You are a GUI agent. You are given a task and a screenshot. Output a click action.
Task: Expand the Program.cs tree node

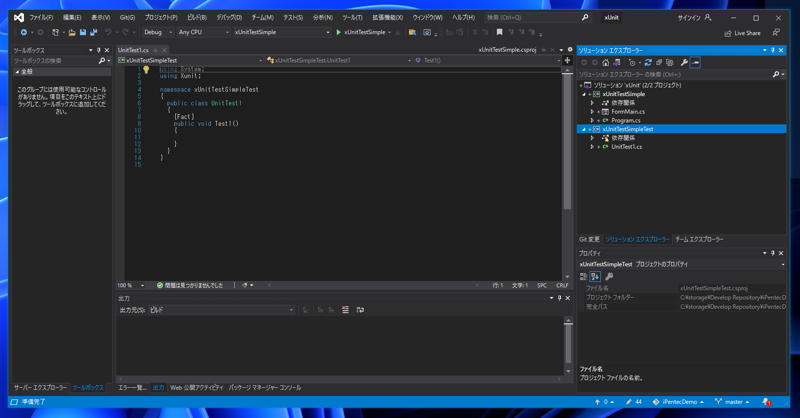pos(592,120)
